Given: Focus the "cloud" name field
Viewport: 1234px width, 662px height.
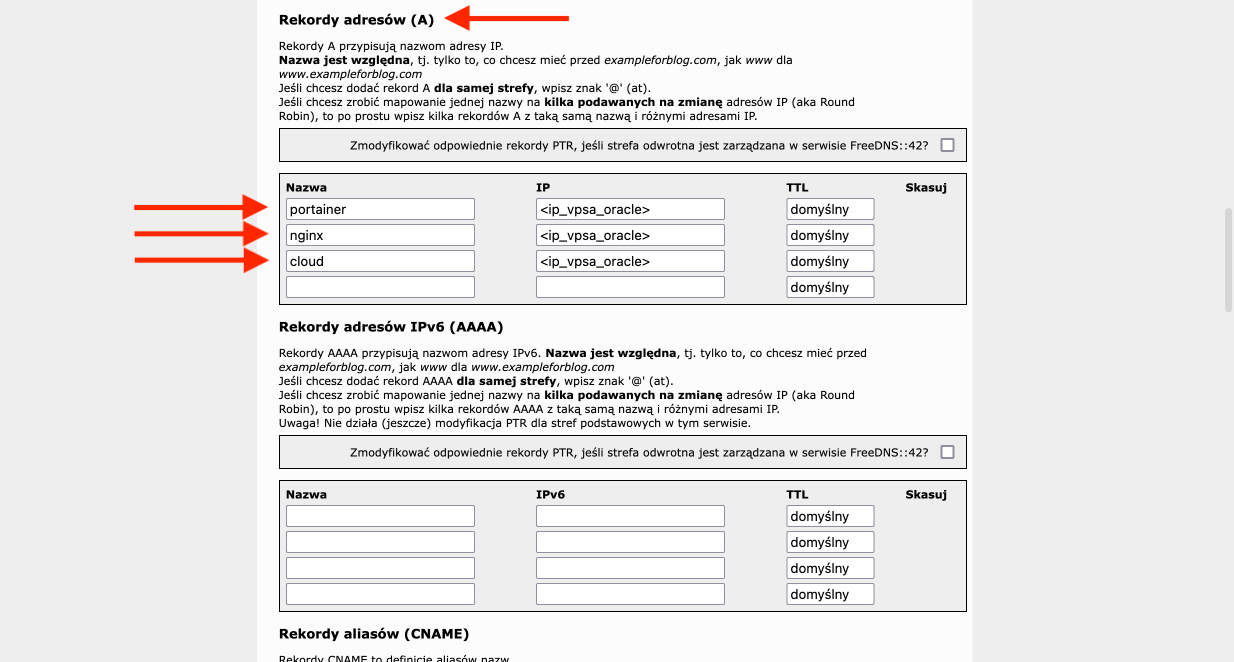Looking at the screenshot, I should click(x=380, y=261).
